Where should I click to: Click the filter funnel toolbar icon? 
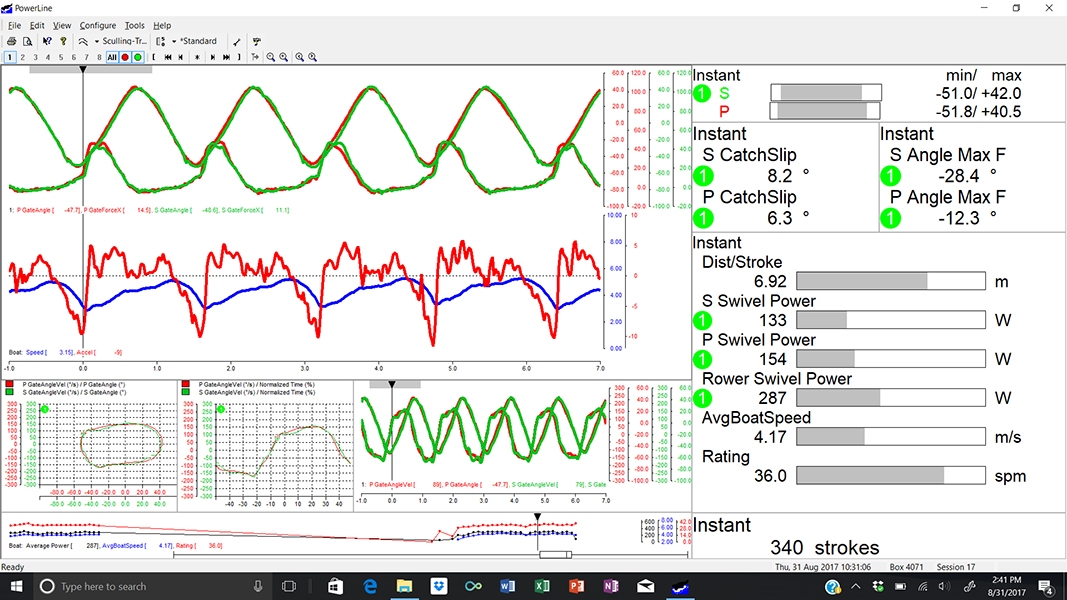(257, 41)
